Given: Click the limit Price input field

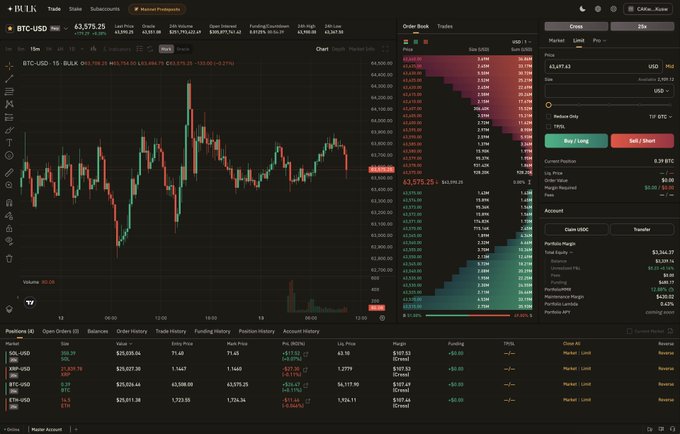Looking at the screenshot, I should click(x=603, y=66).
